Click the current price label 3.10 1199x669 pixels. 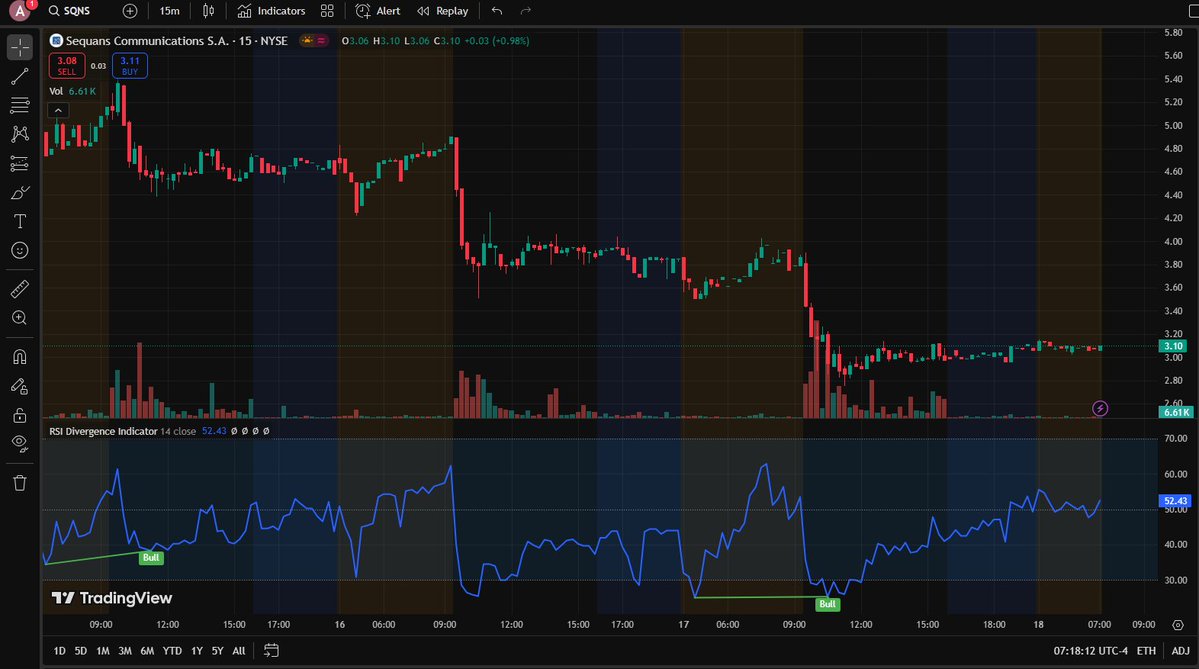pyautogui.click(x=1175, y=346)
